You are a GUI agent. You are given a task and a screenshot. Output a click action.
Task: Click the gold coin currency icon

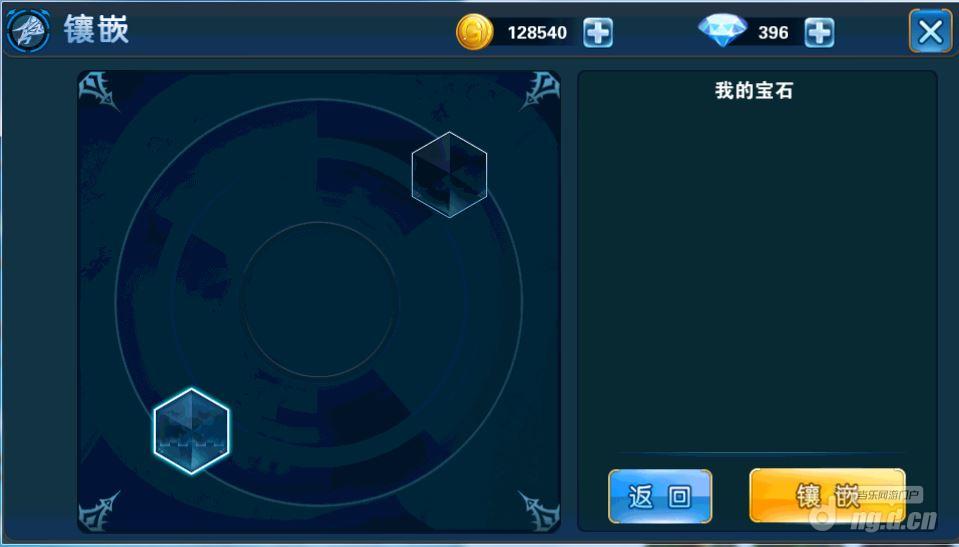coord(475,32)
